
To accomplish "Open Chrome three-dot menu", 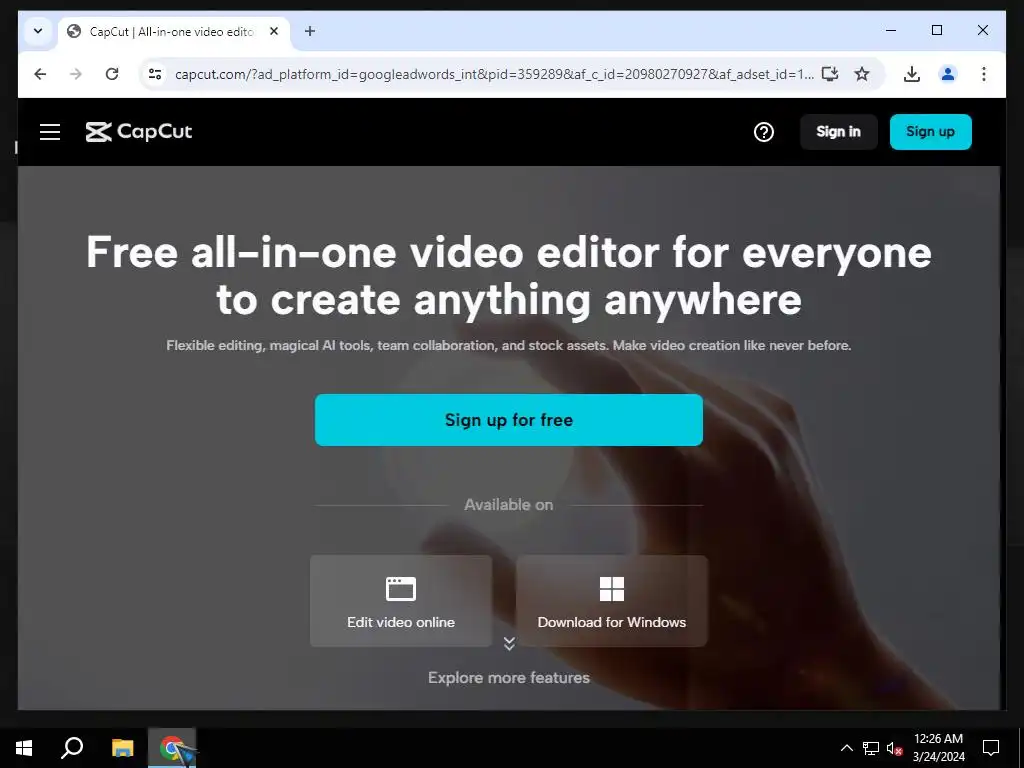I will 984,74.
